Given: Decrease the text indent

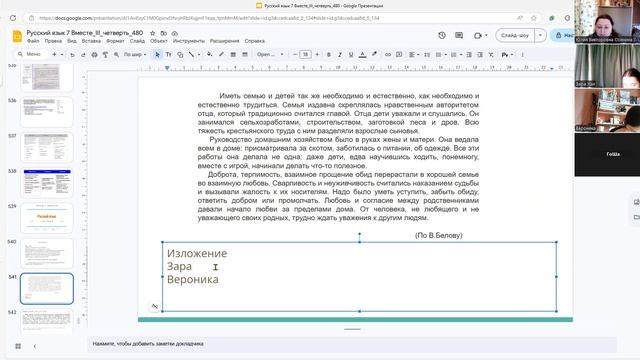Looking at the screenshot, I should coord(469,55).
